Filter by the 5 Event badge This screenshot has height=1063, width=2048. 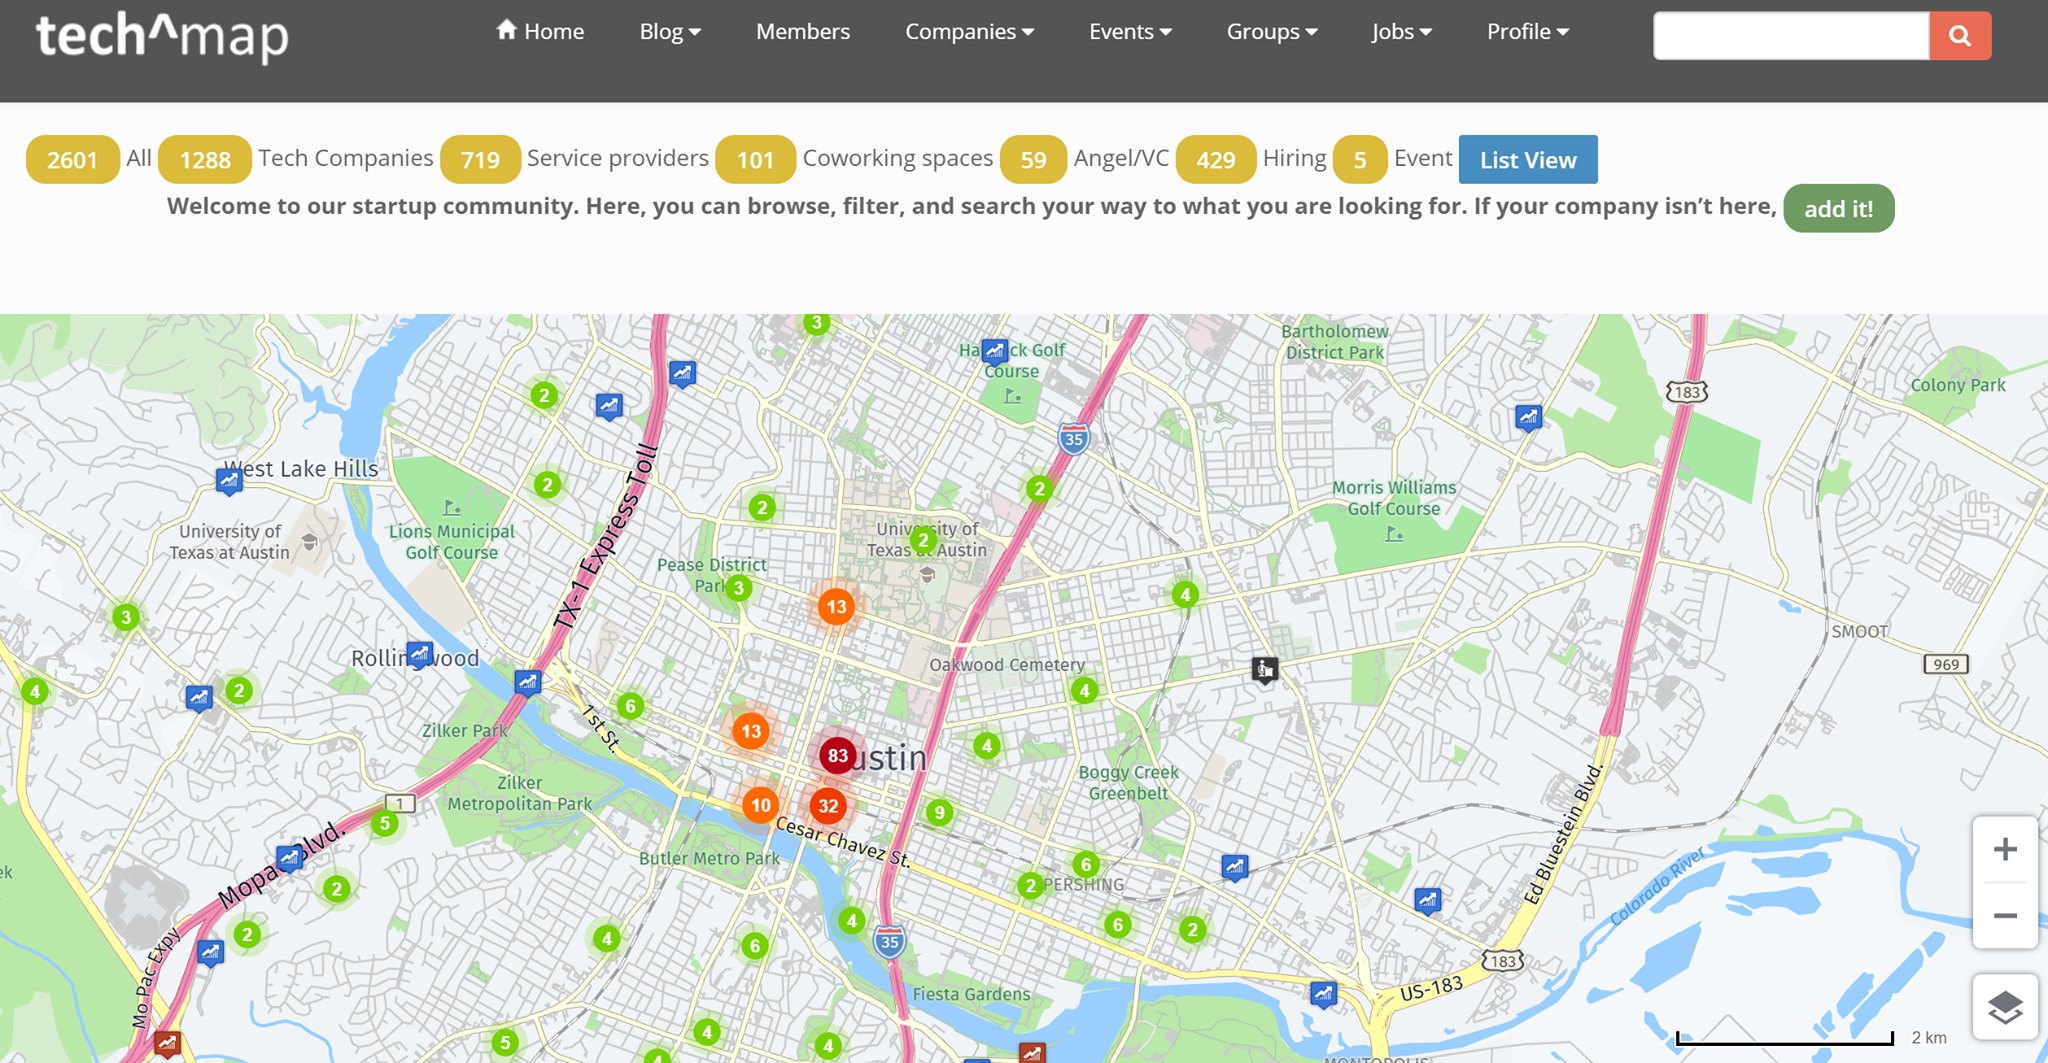pos(1360,159)
